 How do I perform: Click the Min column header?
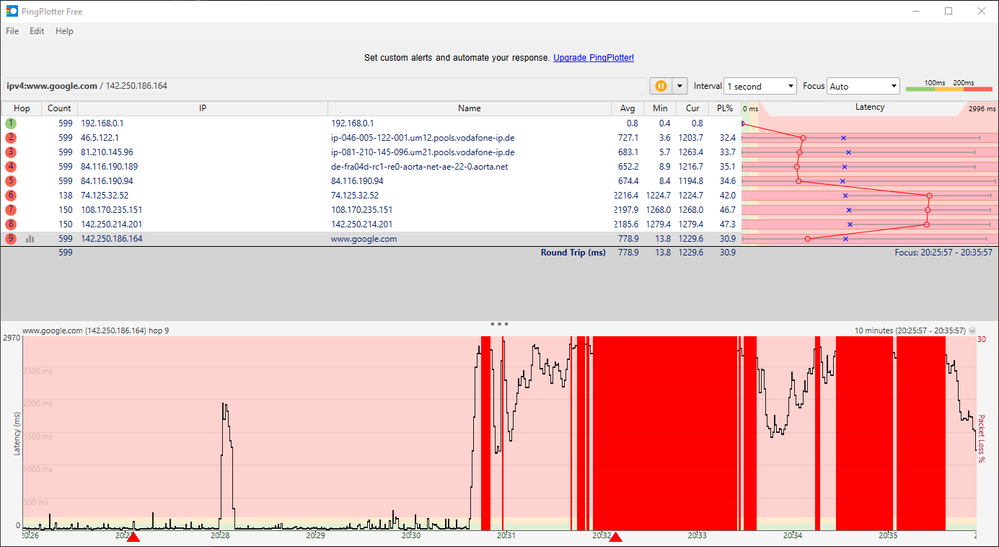[x=659, y=108]
